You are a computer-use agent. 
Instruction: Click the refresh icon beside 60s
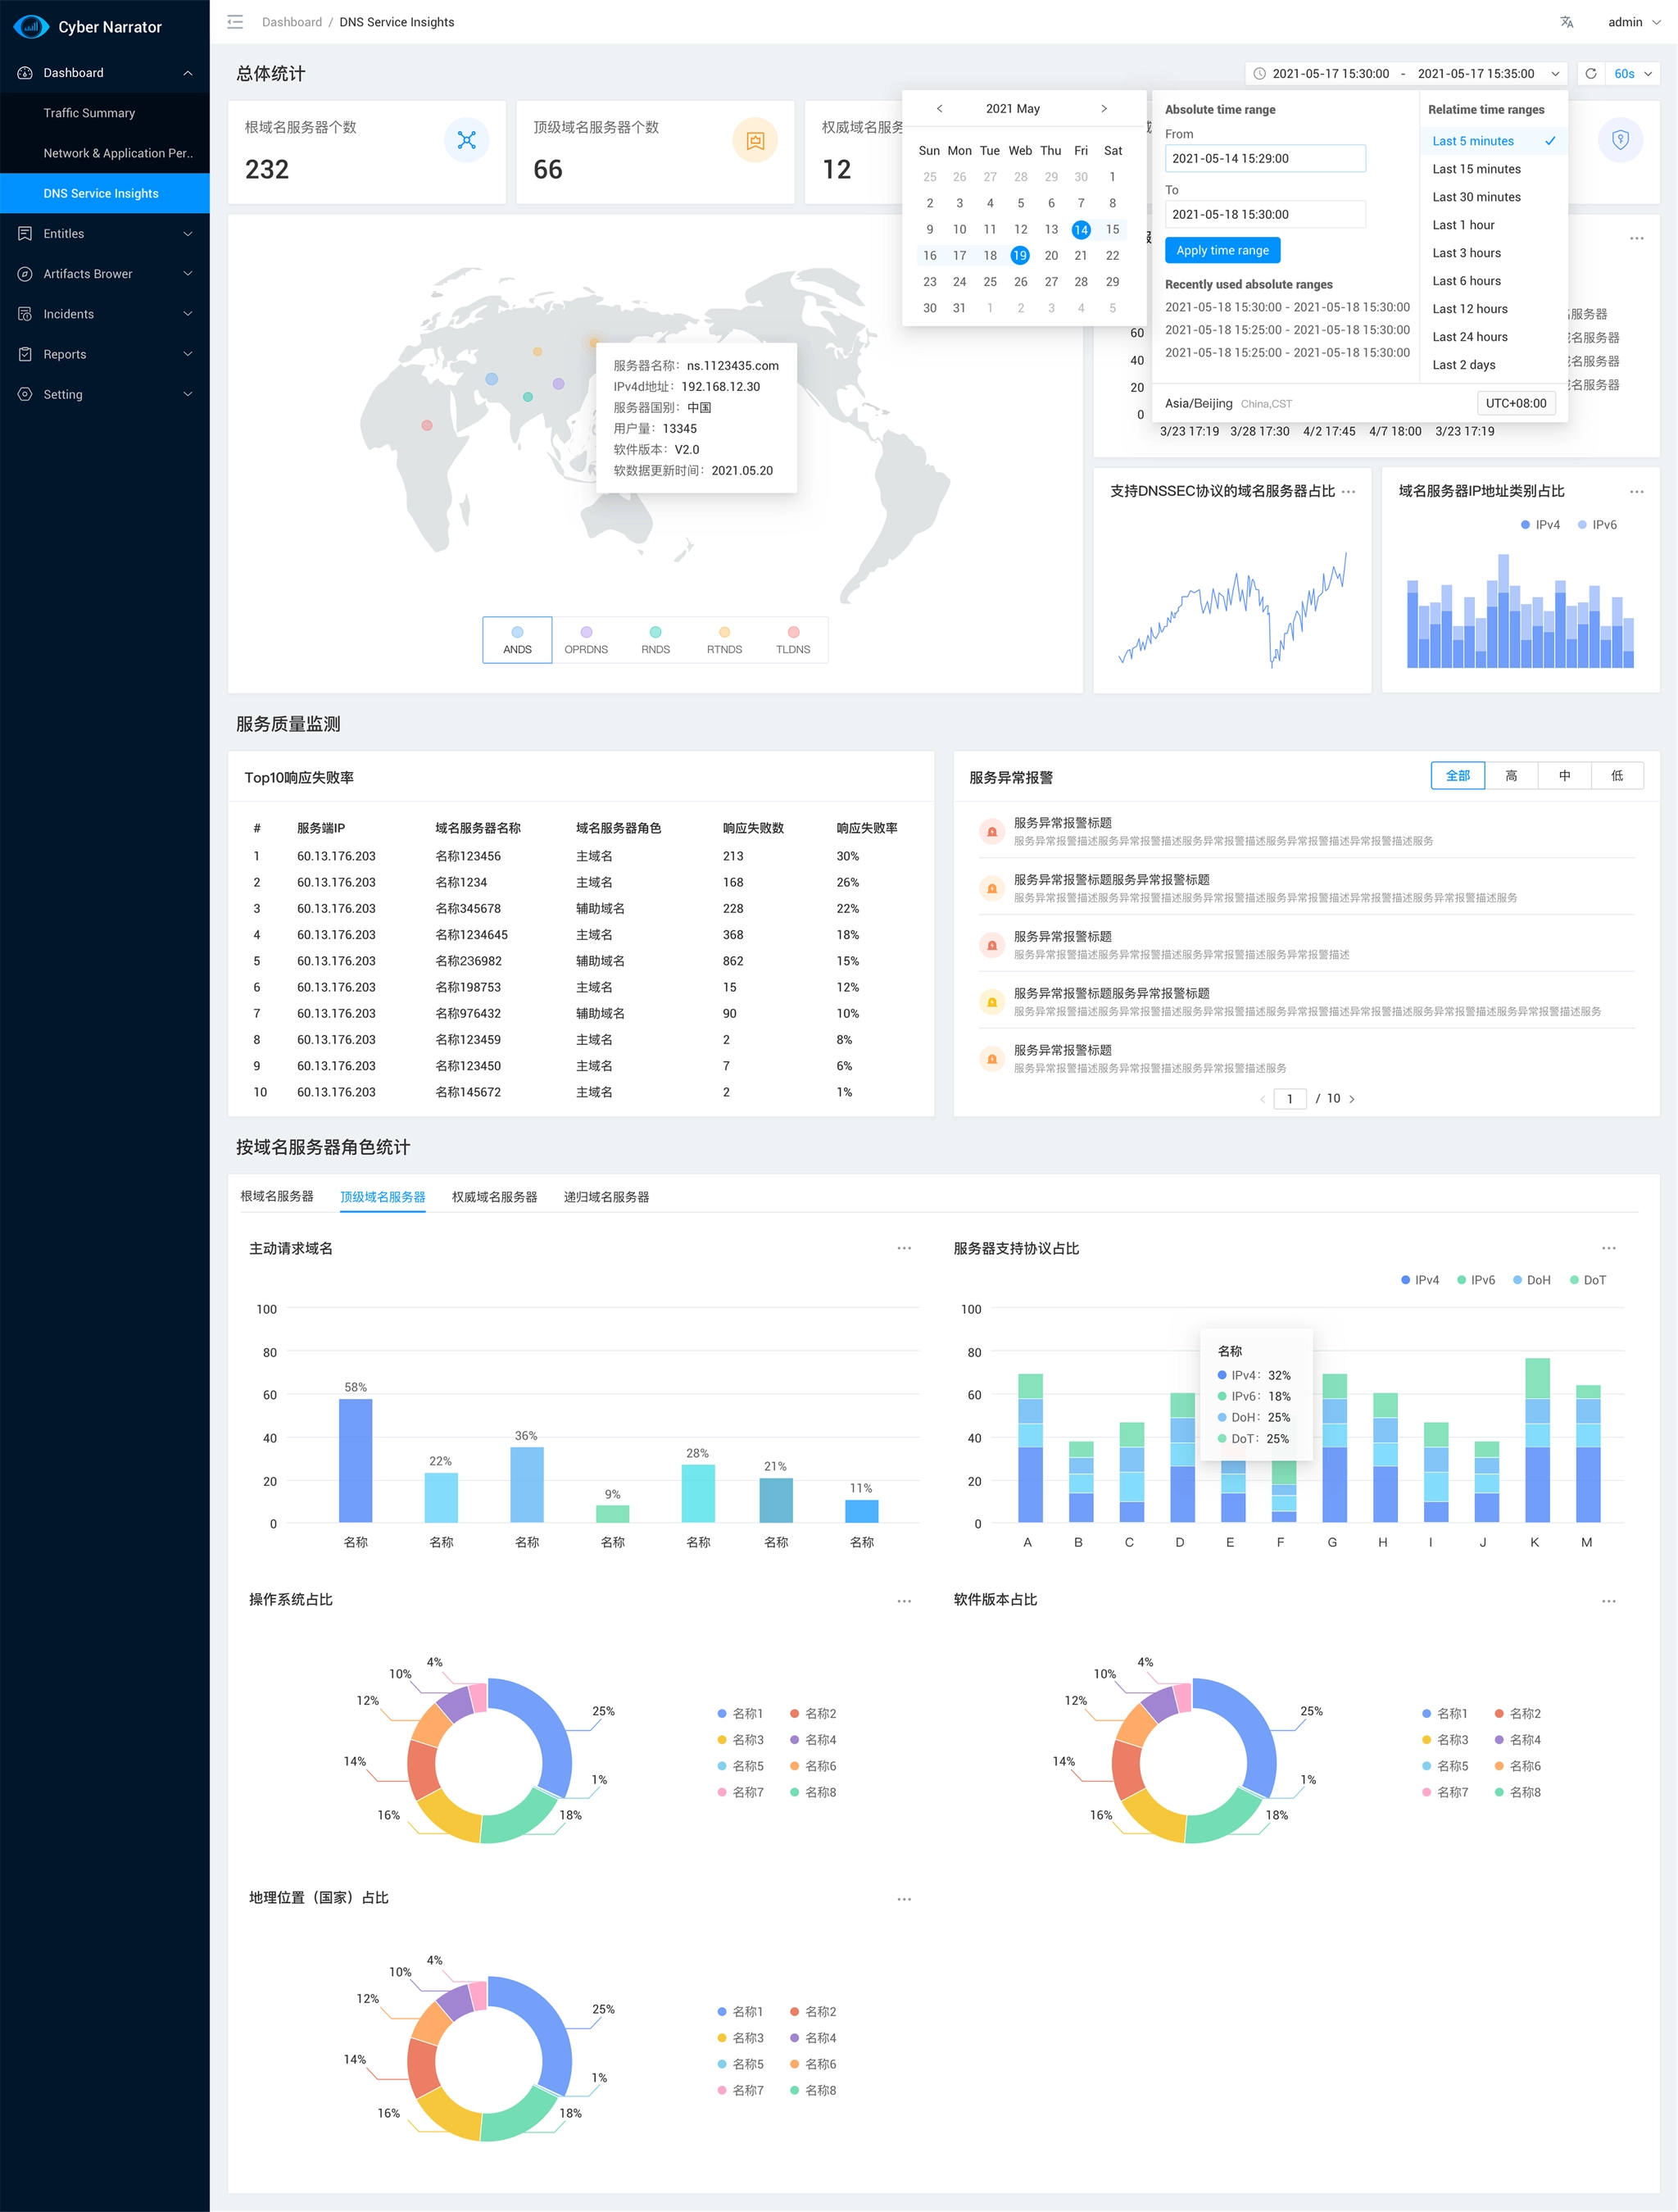coord(1590,74)
